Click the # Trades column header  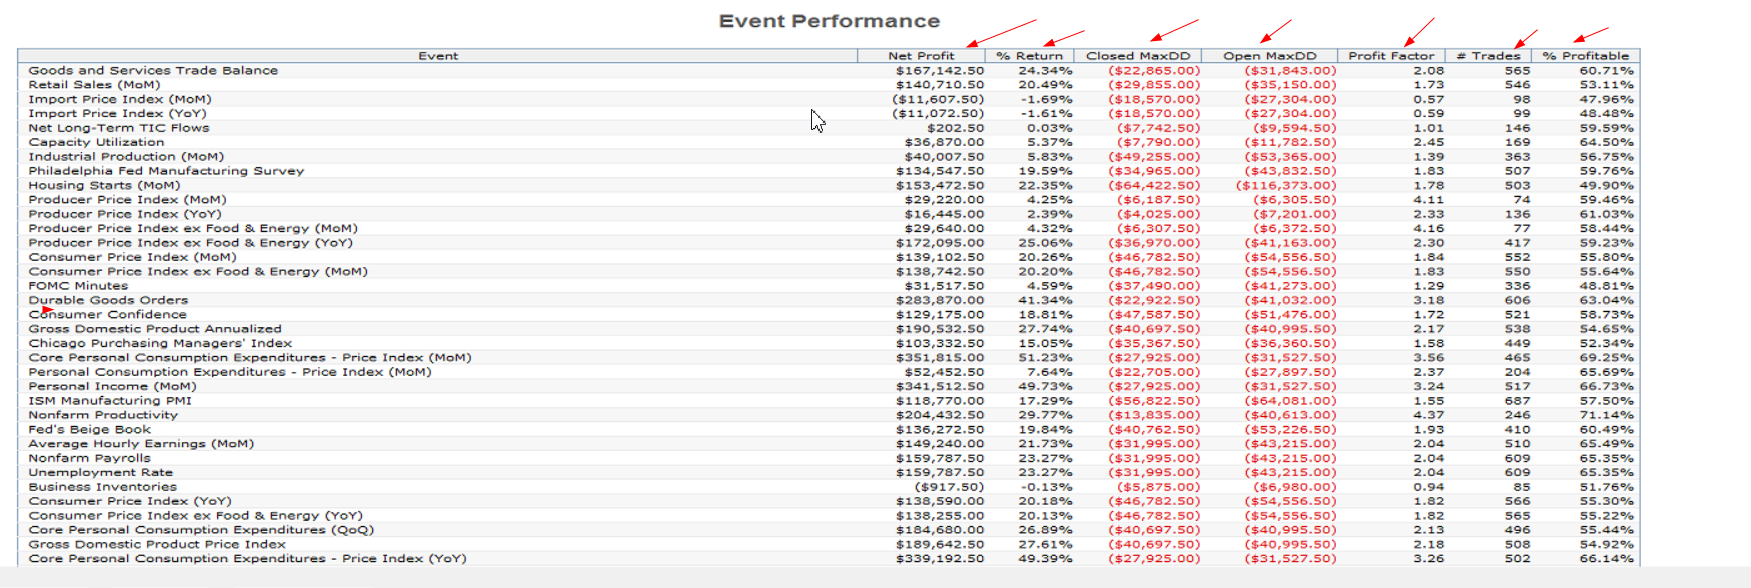click(x=1488, y=56)
